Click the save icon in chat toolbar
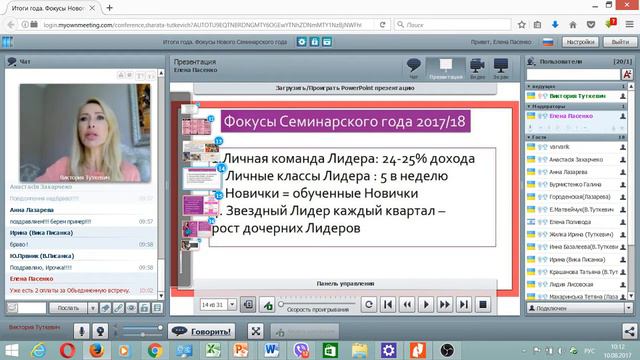 (x=144, y=308)
